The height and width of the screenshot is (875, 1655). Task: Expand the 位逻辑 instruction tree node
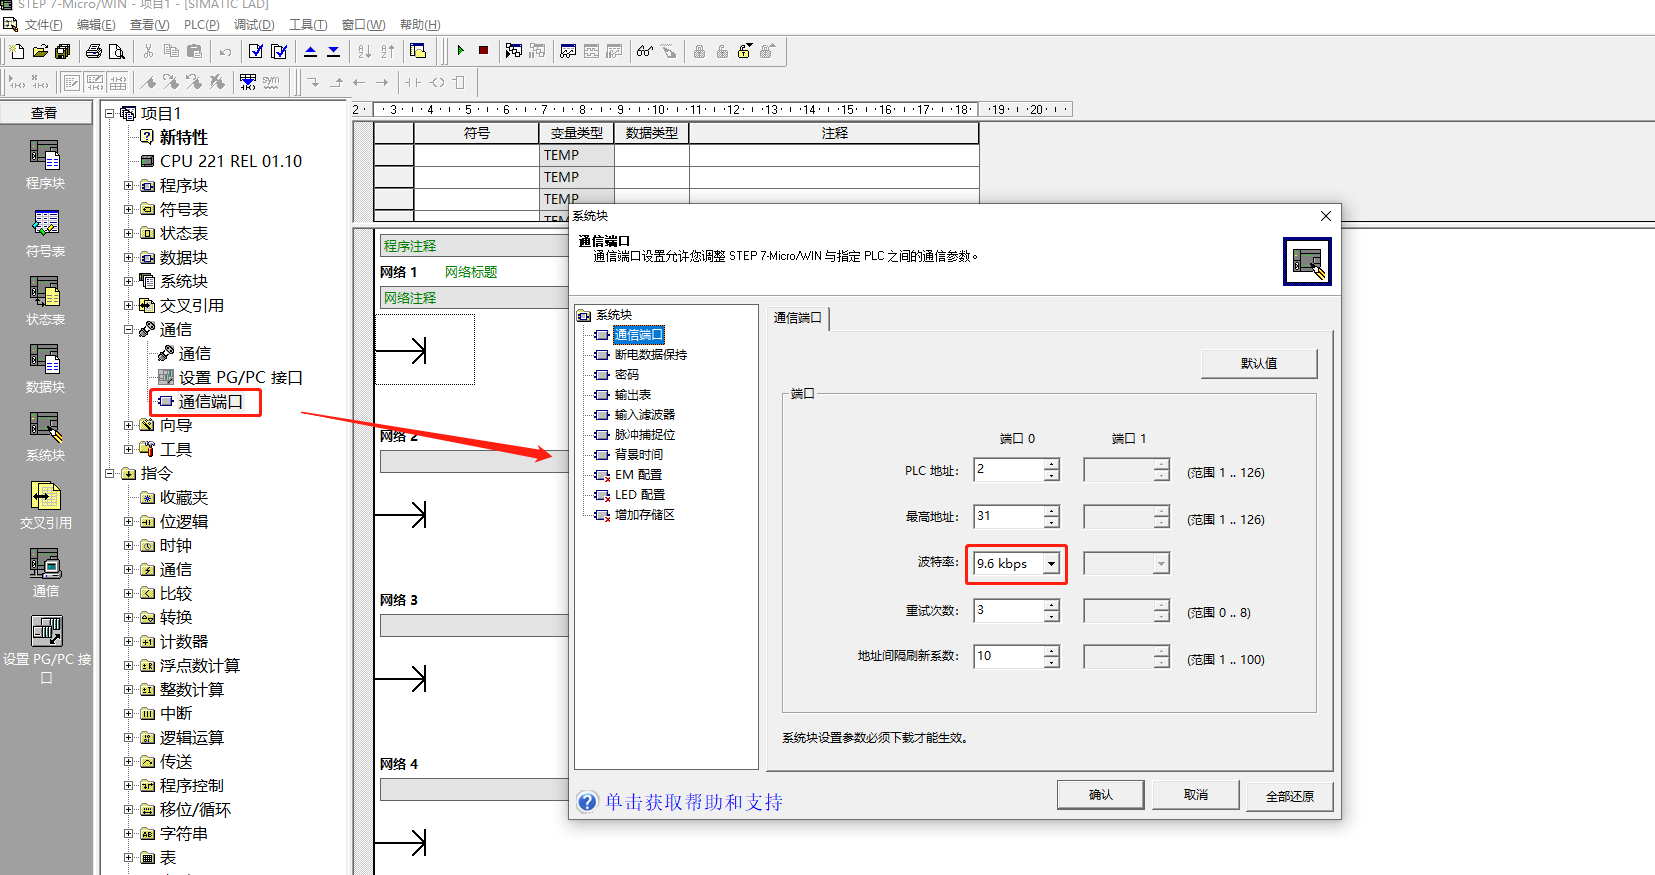[129, 522]
